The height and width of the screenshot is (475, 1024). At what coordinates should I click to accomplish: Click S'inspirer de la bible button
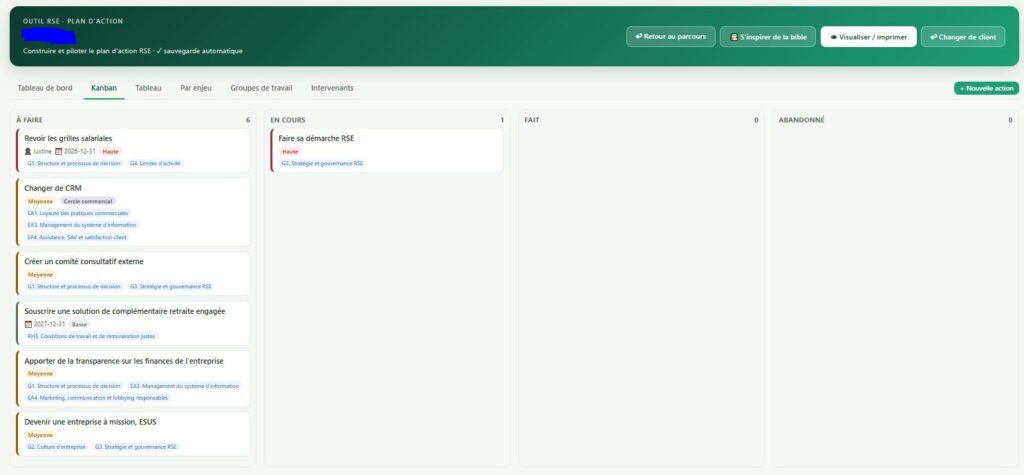pyautogui.click(x=768, y=37)
